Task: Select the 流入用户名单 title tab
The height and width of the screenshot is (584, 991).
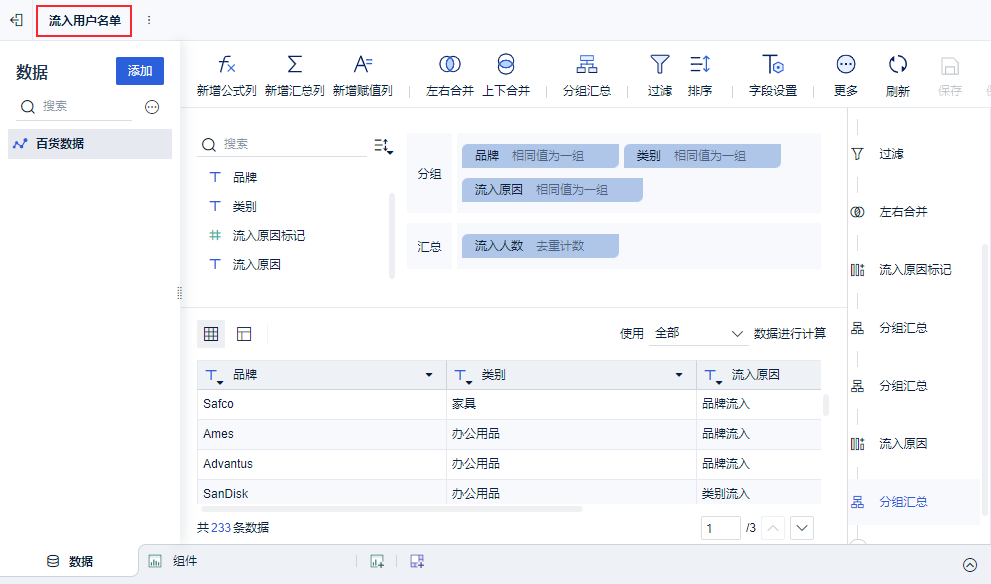Action: click(x=84, y=21)
